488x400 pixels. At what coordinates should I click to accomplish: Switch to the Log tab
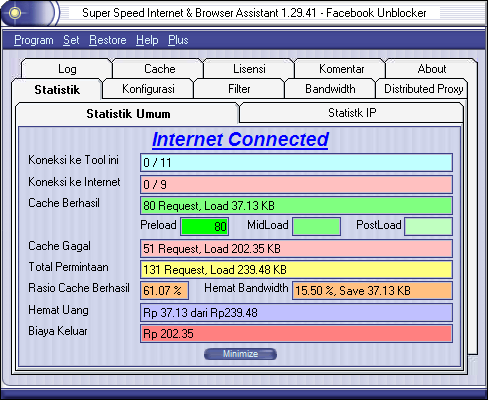click(x=67, y=69)
